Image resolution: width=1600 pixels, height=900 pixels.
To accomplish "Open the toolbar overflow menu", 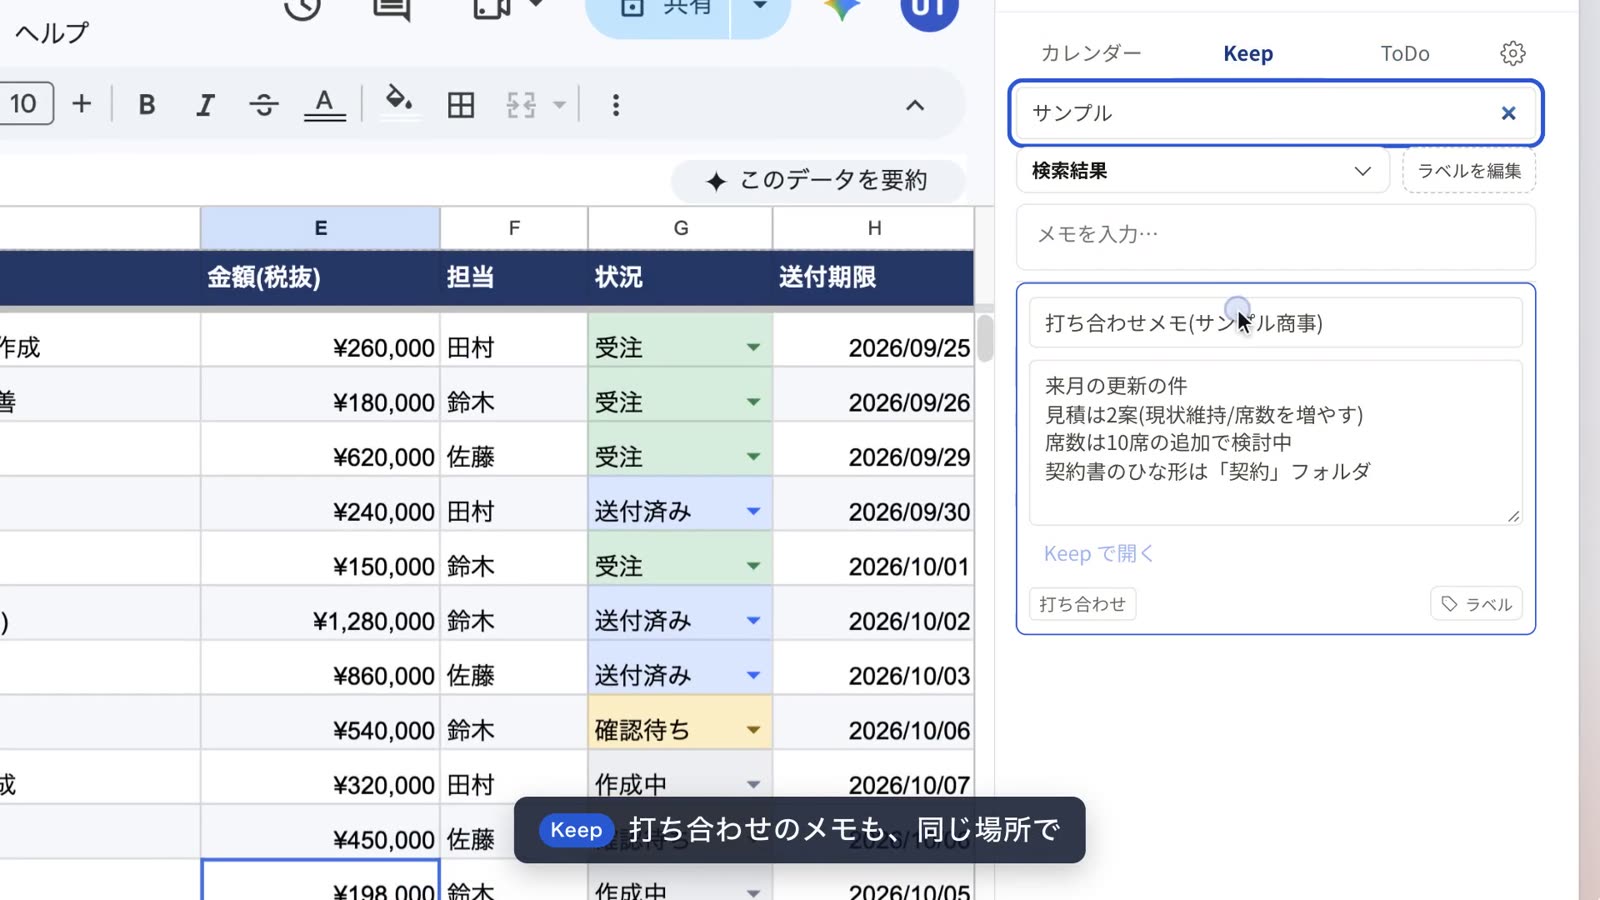I will point(616,105).
